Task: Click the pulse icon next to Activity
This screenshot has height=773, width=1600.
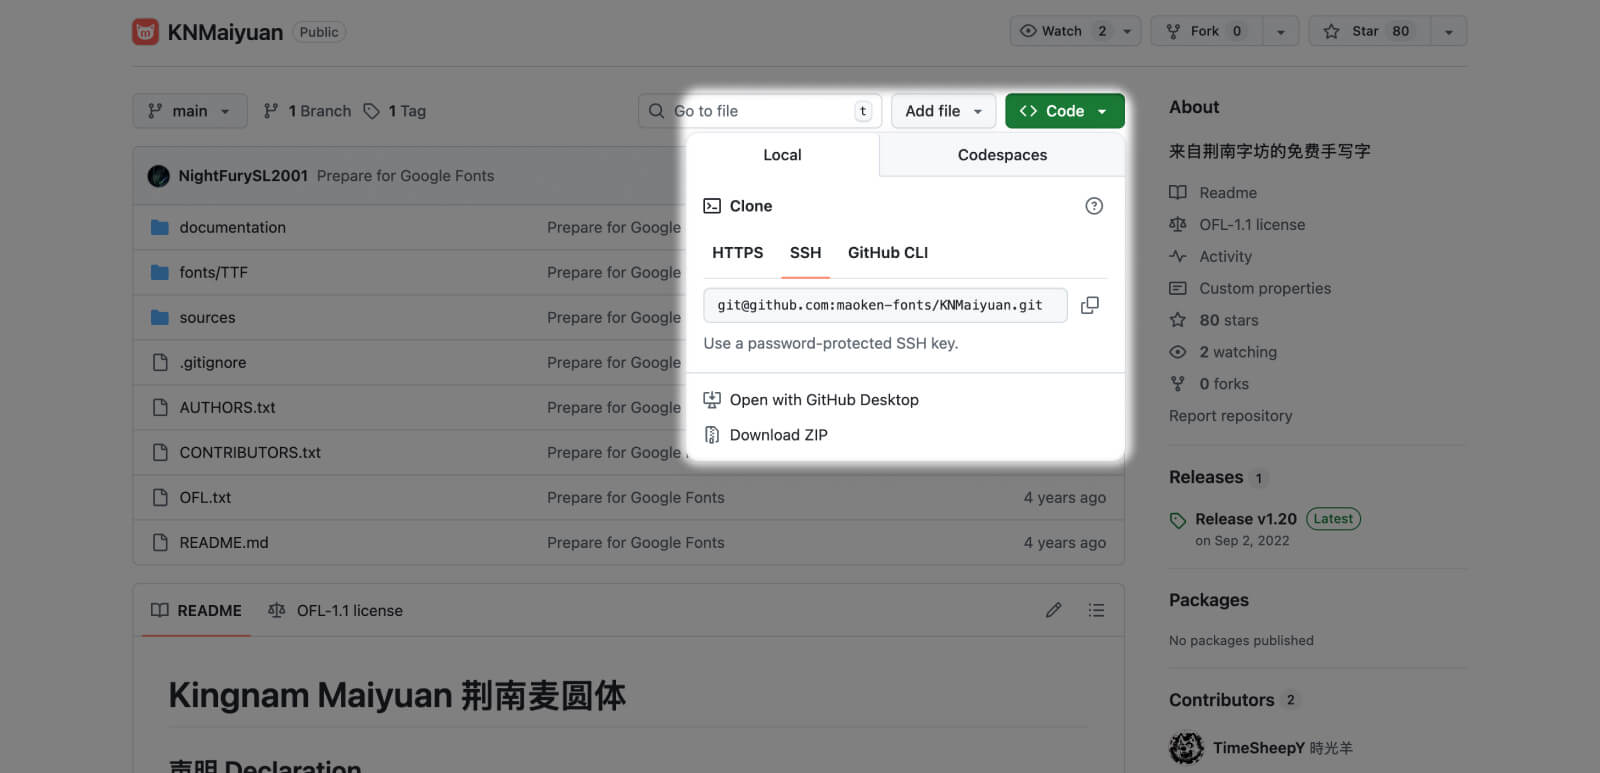Action: coord(1178,256)
